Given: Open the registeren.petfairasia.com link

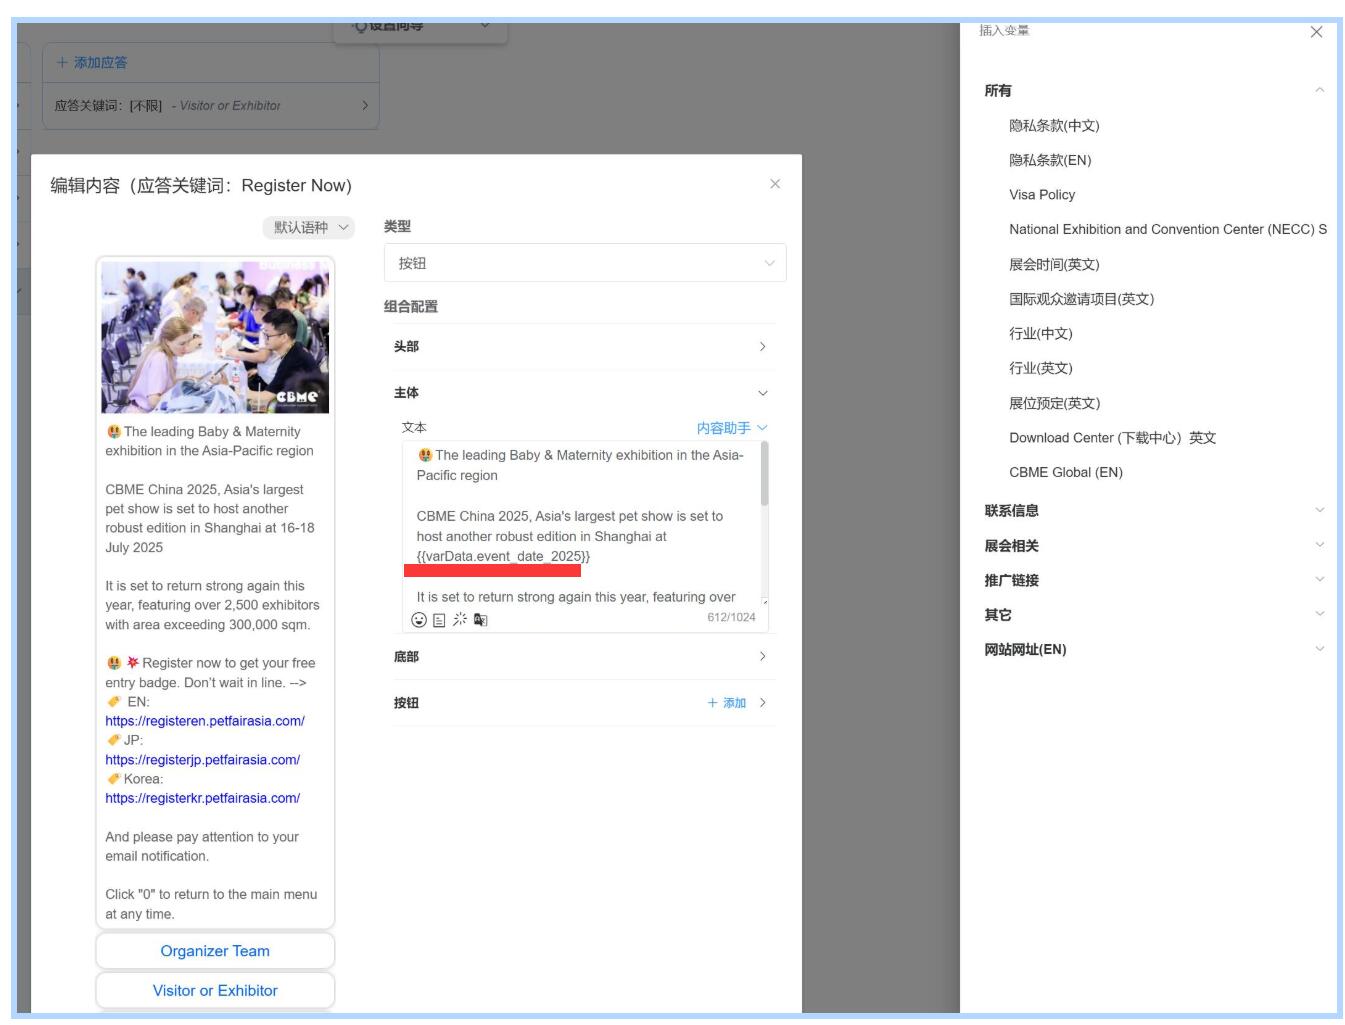Looking at the screenshot, I should coord(205,721).
